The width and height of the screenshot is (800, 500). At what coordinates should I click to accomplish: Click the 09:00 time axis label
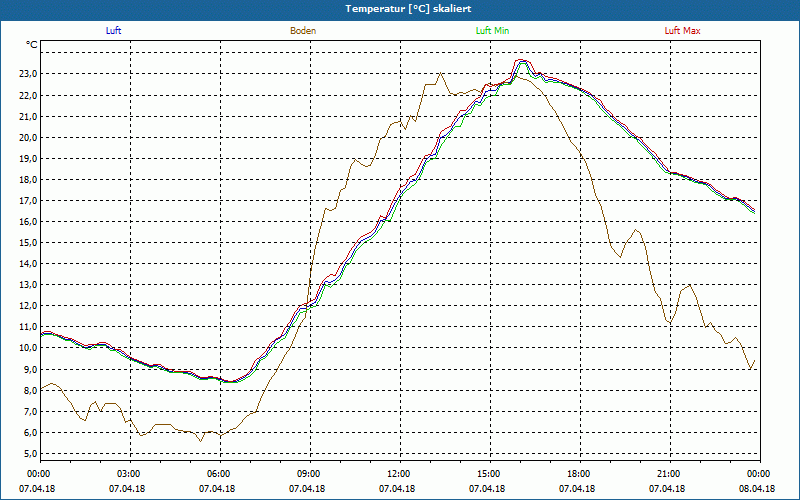coord(310,474)
